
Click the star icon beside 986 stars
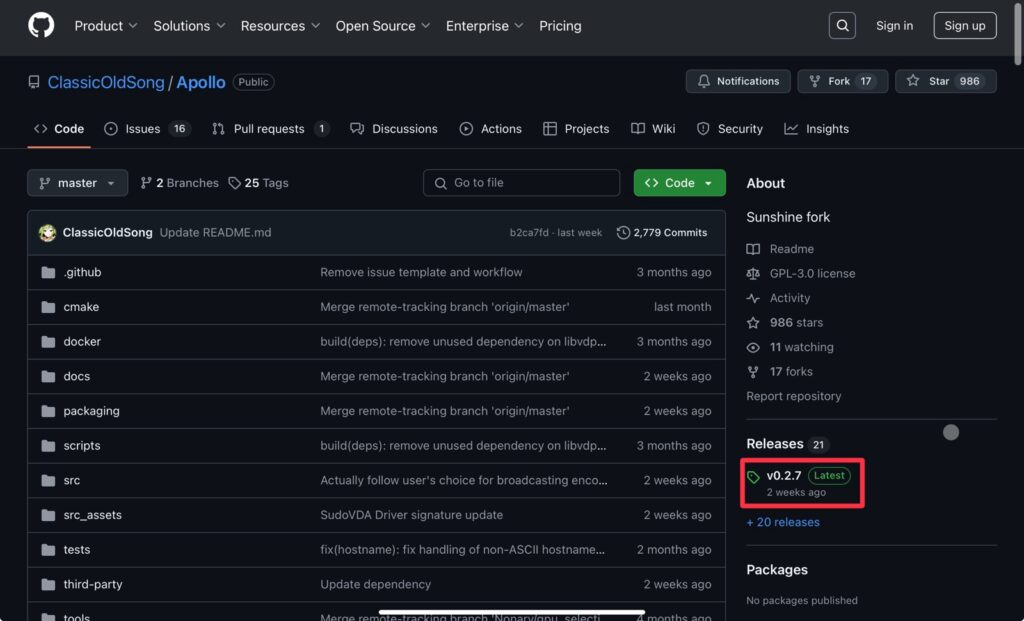pos(753,323)
